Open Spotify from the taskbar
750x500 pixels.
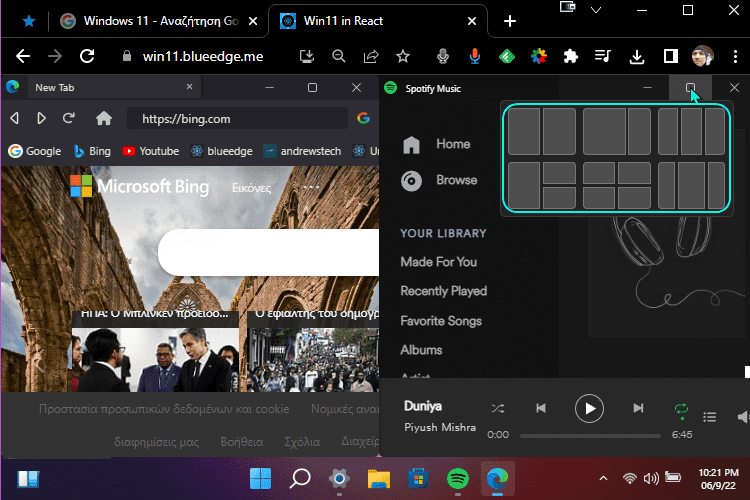coord(458,478)
